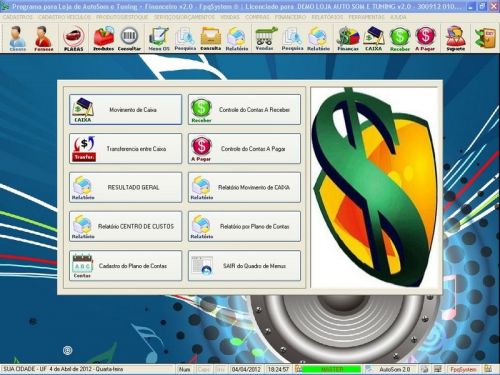This screenshot has width=500, height=375.
Task: Open Controle de Contas A Pagar
Action: coord(244,149)
